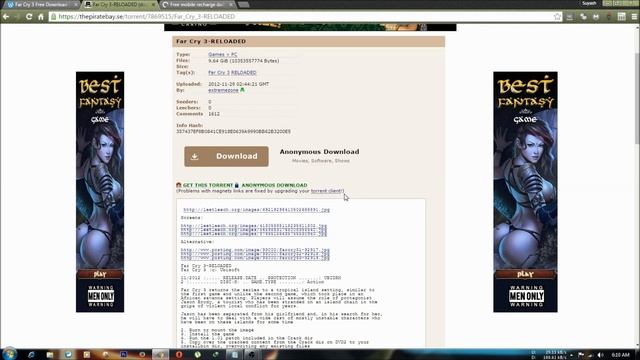Click the Anonymous Download heading

(320, 152)
